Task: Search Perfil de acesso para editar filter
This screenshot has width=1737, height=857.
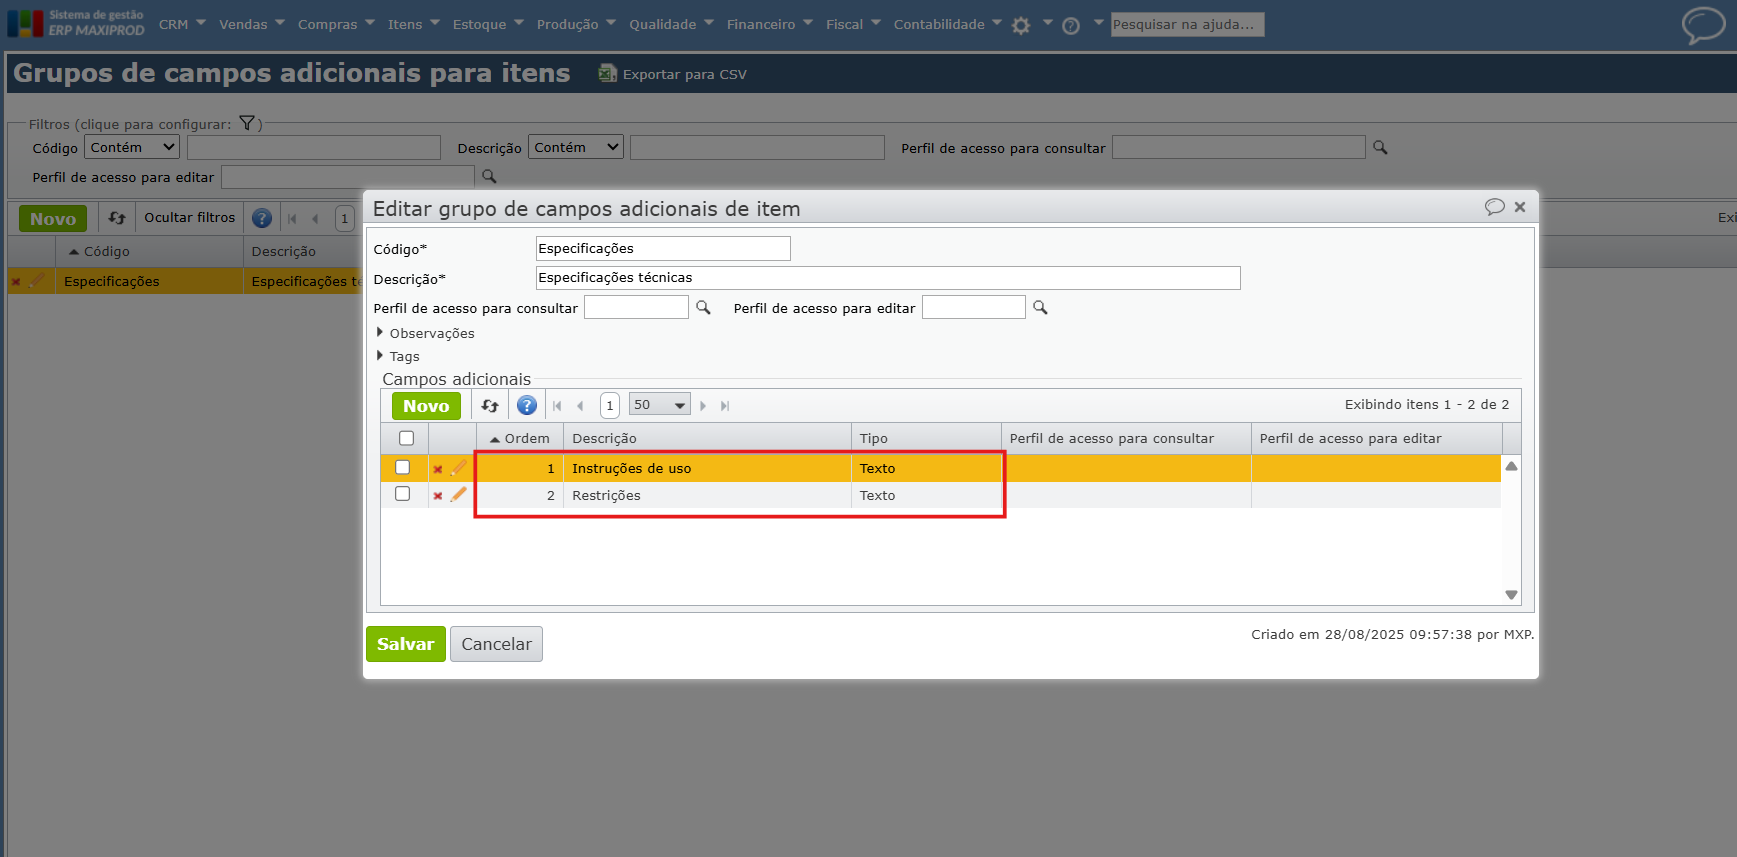Action: click(489, 176)
